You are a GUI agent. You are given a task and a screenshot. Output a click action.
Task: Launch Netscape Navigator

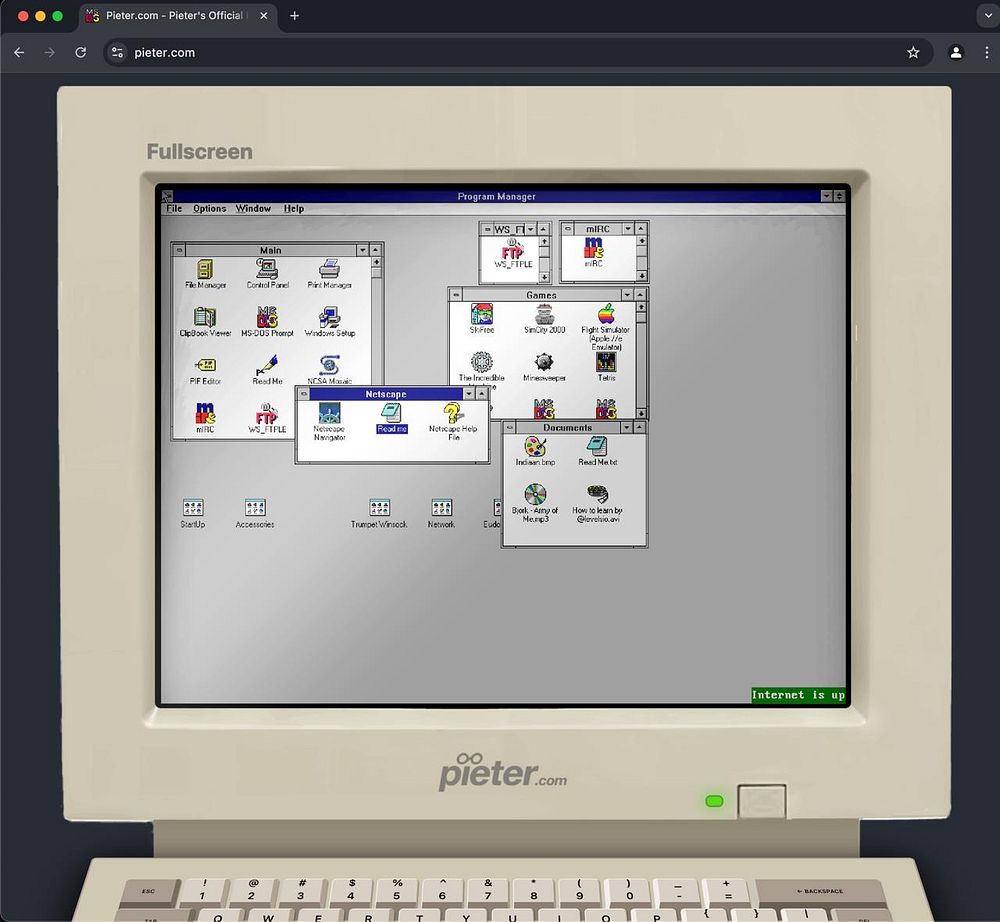[329, 421]
